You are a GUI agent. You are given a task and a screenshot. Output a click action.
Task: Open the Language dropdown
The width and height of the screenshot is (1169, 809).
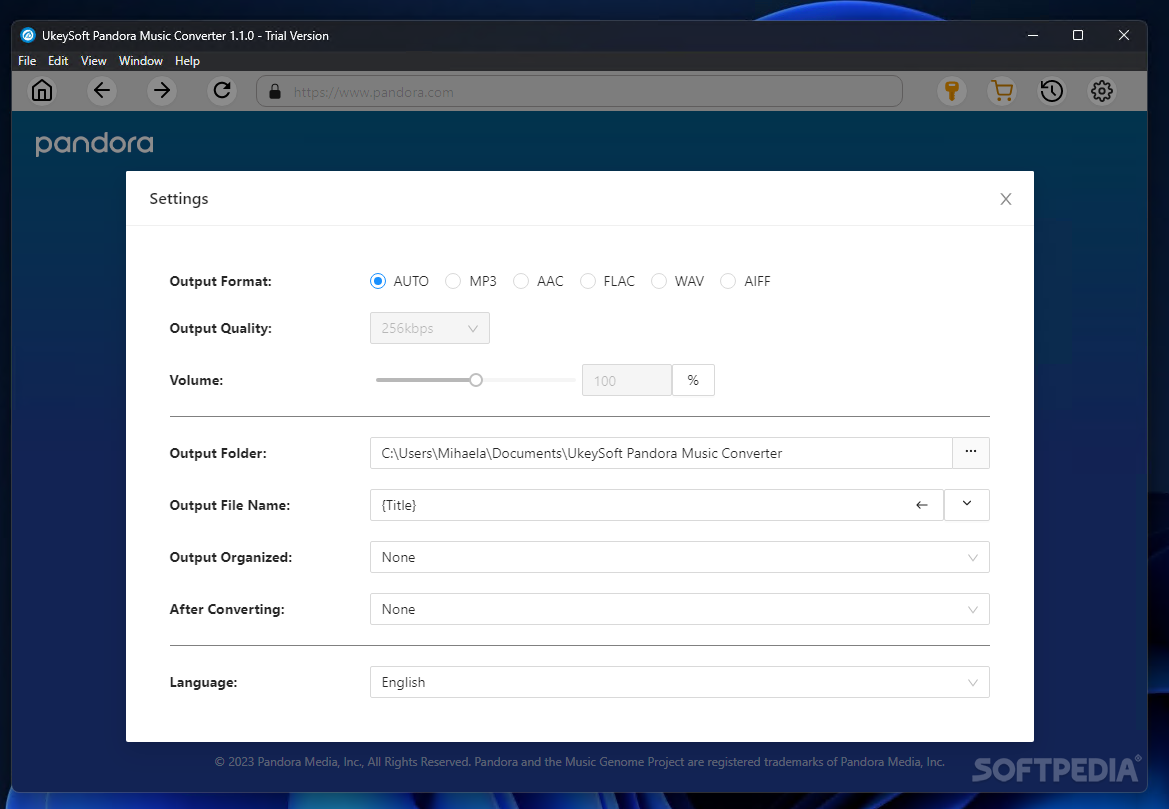(679, 682)
